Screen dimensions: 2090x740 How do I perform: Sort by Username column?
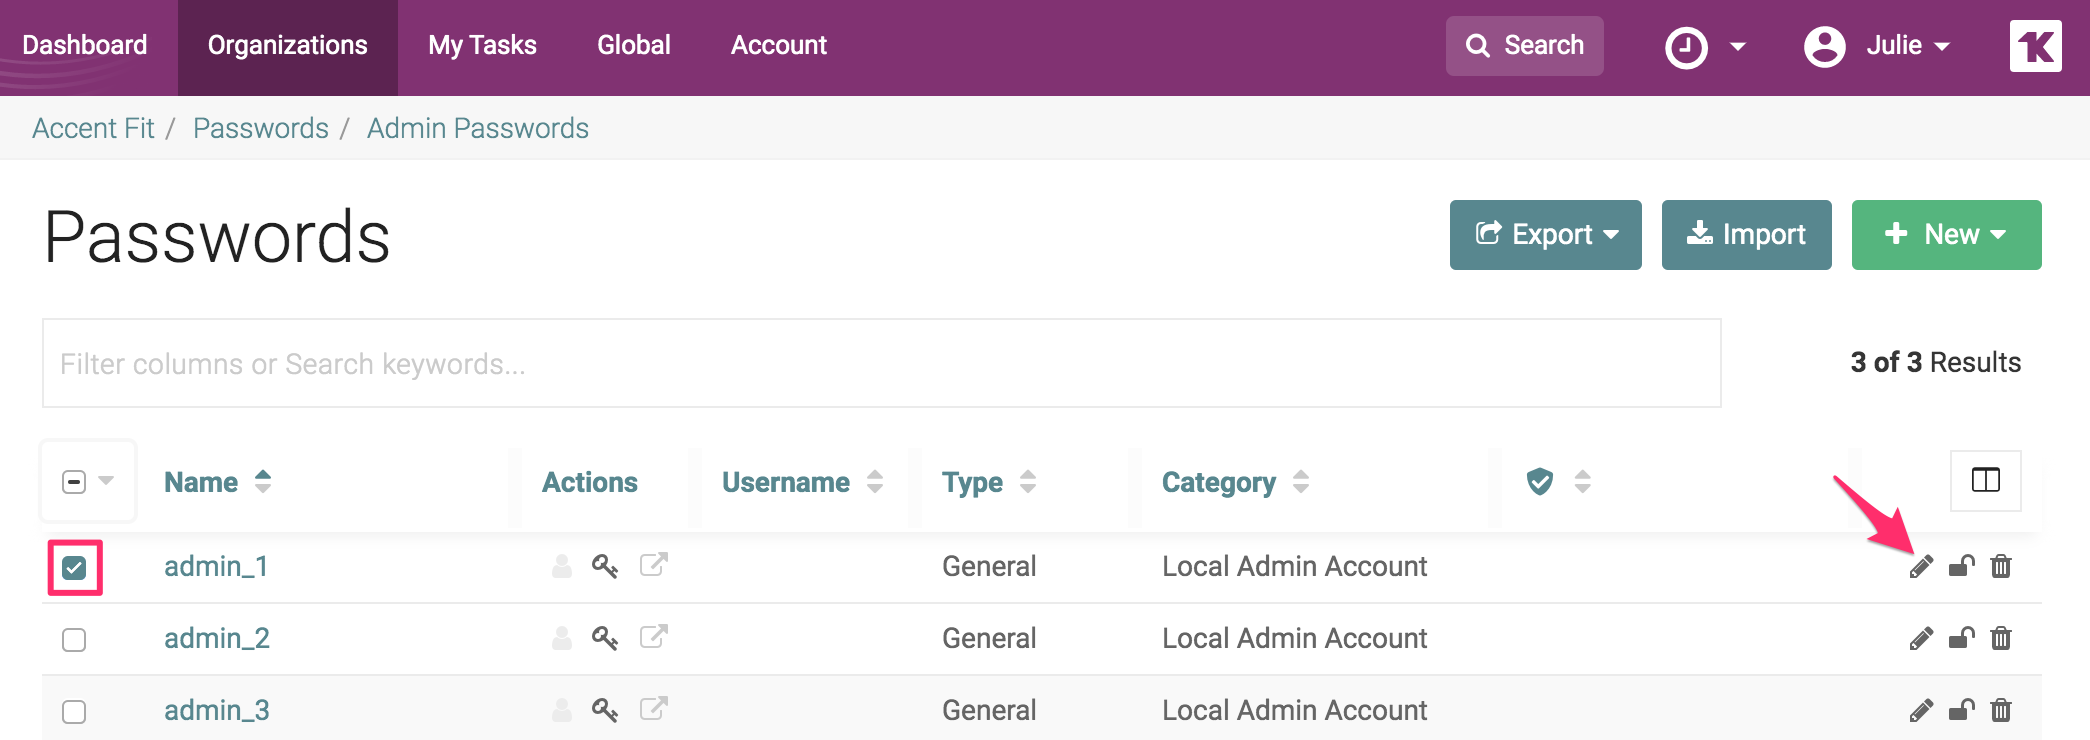(803, 482)
